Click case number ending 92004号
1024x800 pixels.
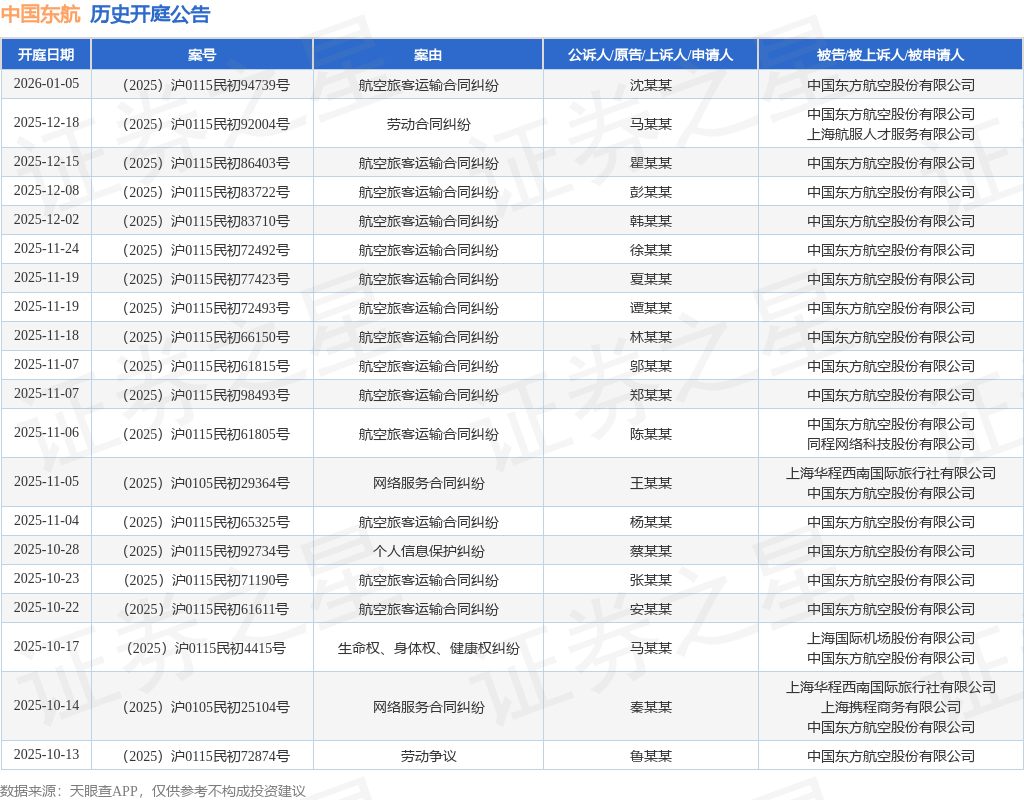click(x=206, y=124)
